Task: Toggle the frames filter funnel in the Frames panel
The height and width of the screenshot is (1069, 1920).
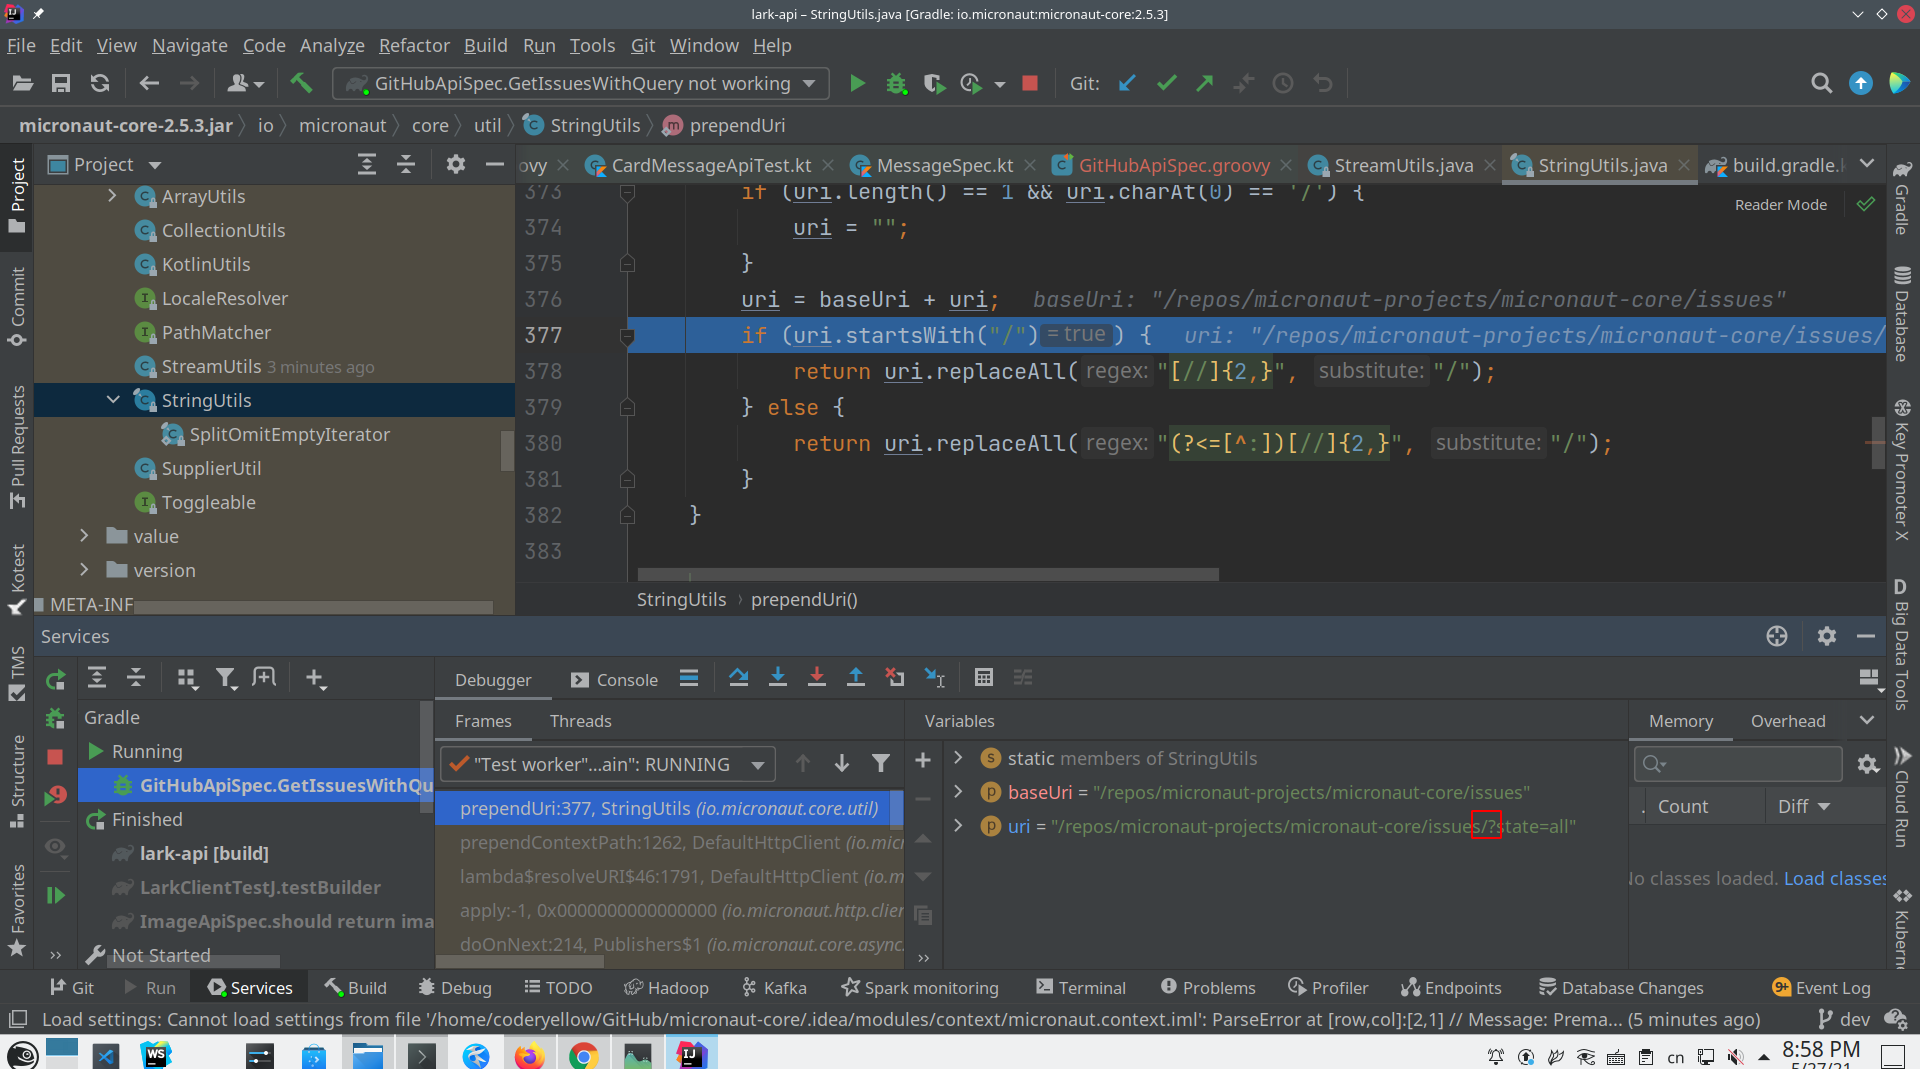Action: coord(881,763)
